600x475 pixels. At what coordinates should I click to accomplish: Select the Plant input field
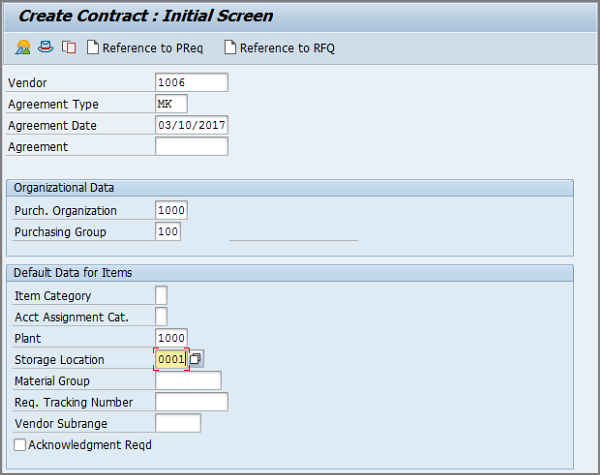pyautogui.click(x=172, y=338)
